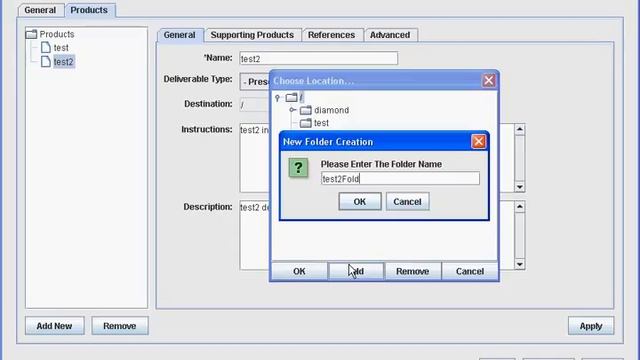Click the Description scrollbar up arrow

(520, 207)
